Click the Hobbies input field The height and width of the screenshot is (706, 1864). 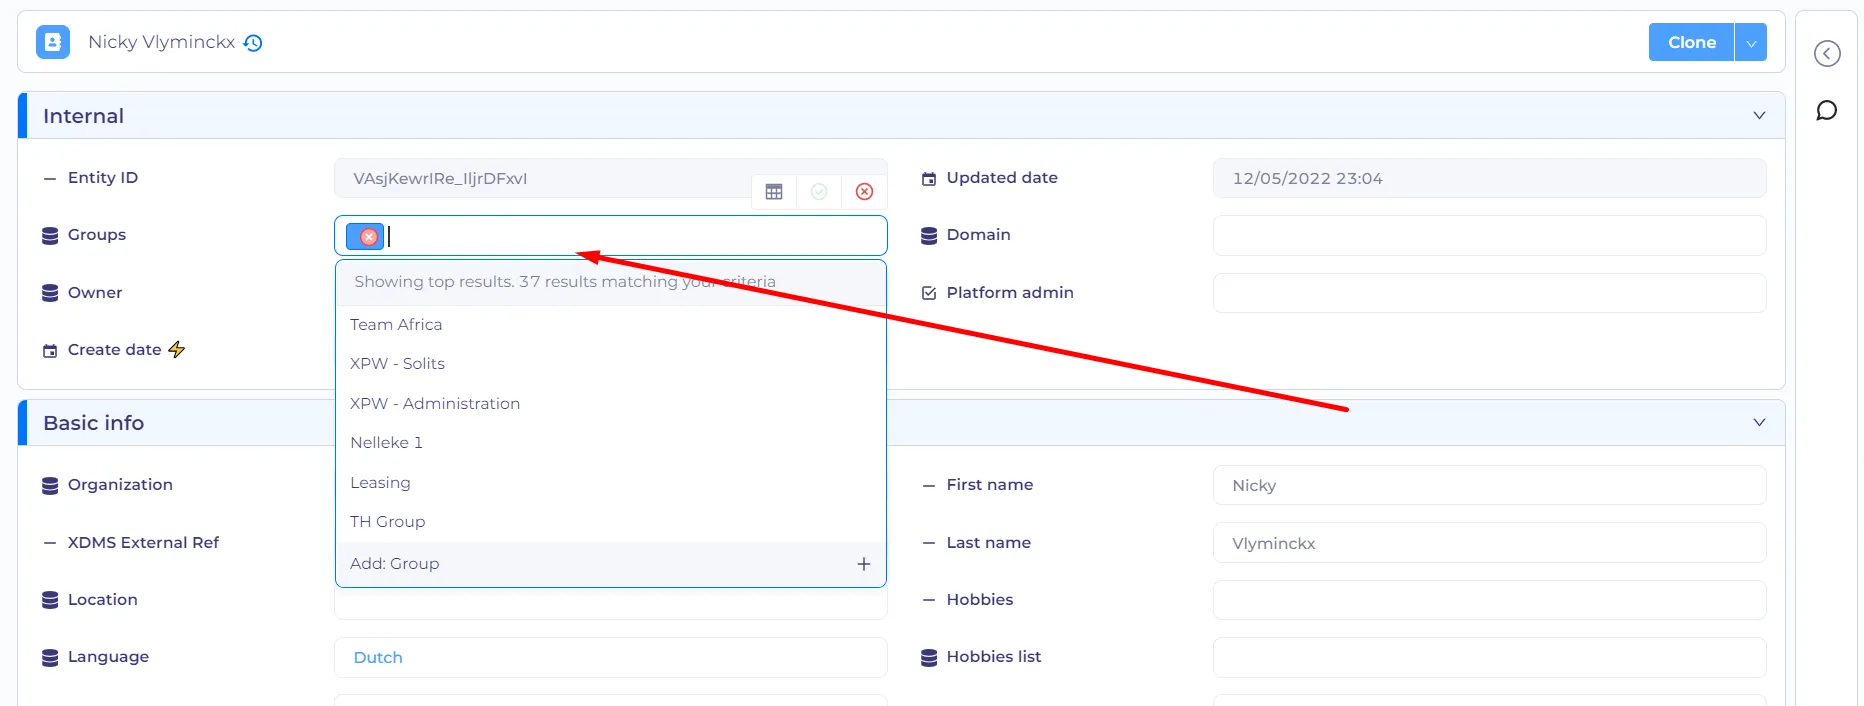point(1490,600)
